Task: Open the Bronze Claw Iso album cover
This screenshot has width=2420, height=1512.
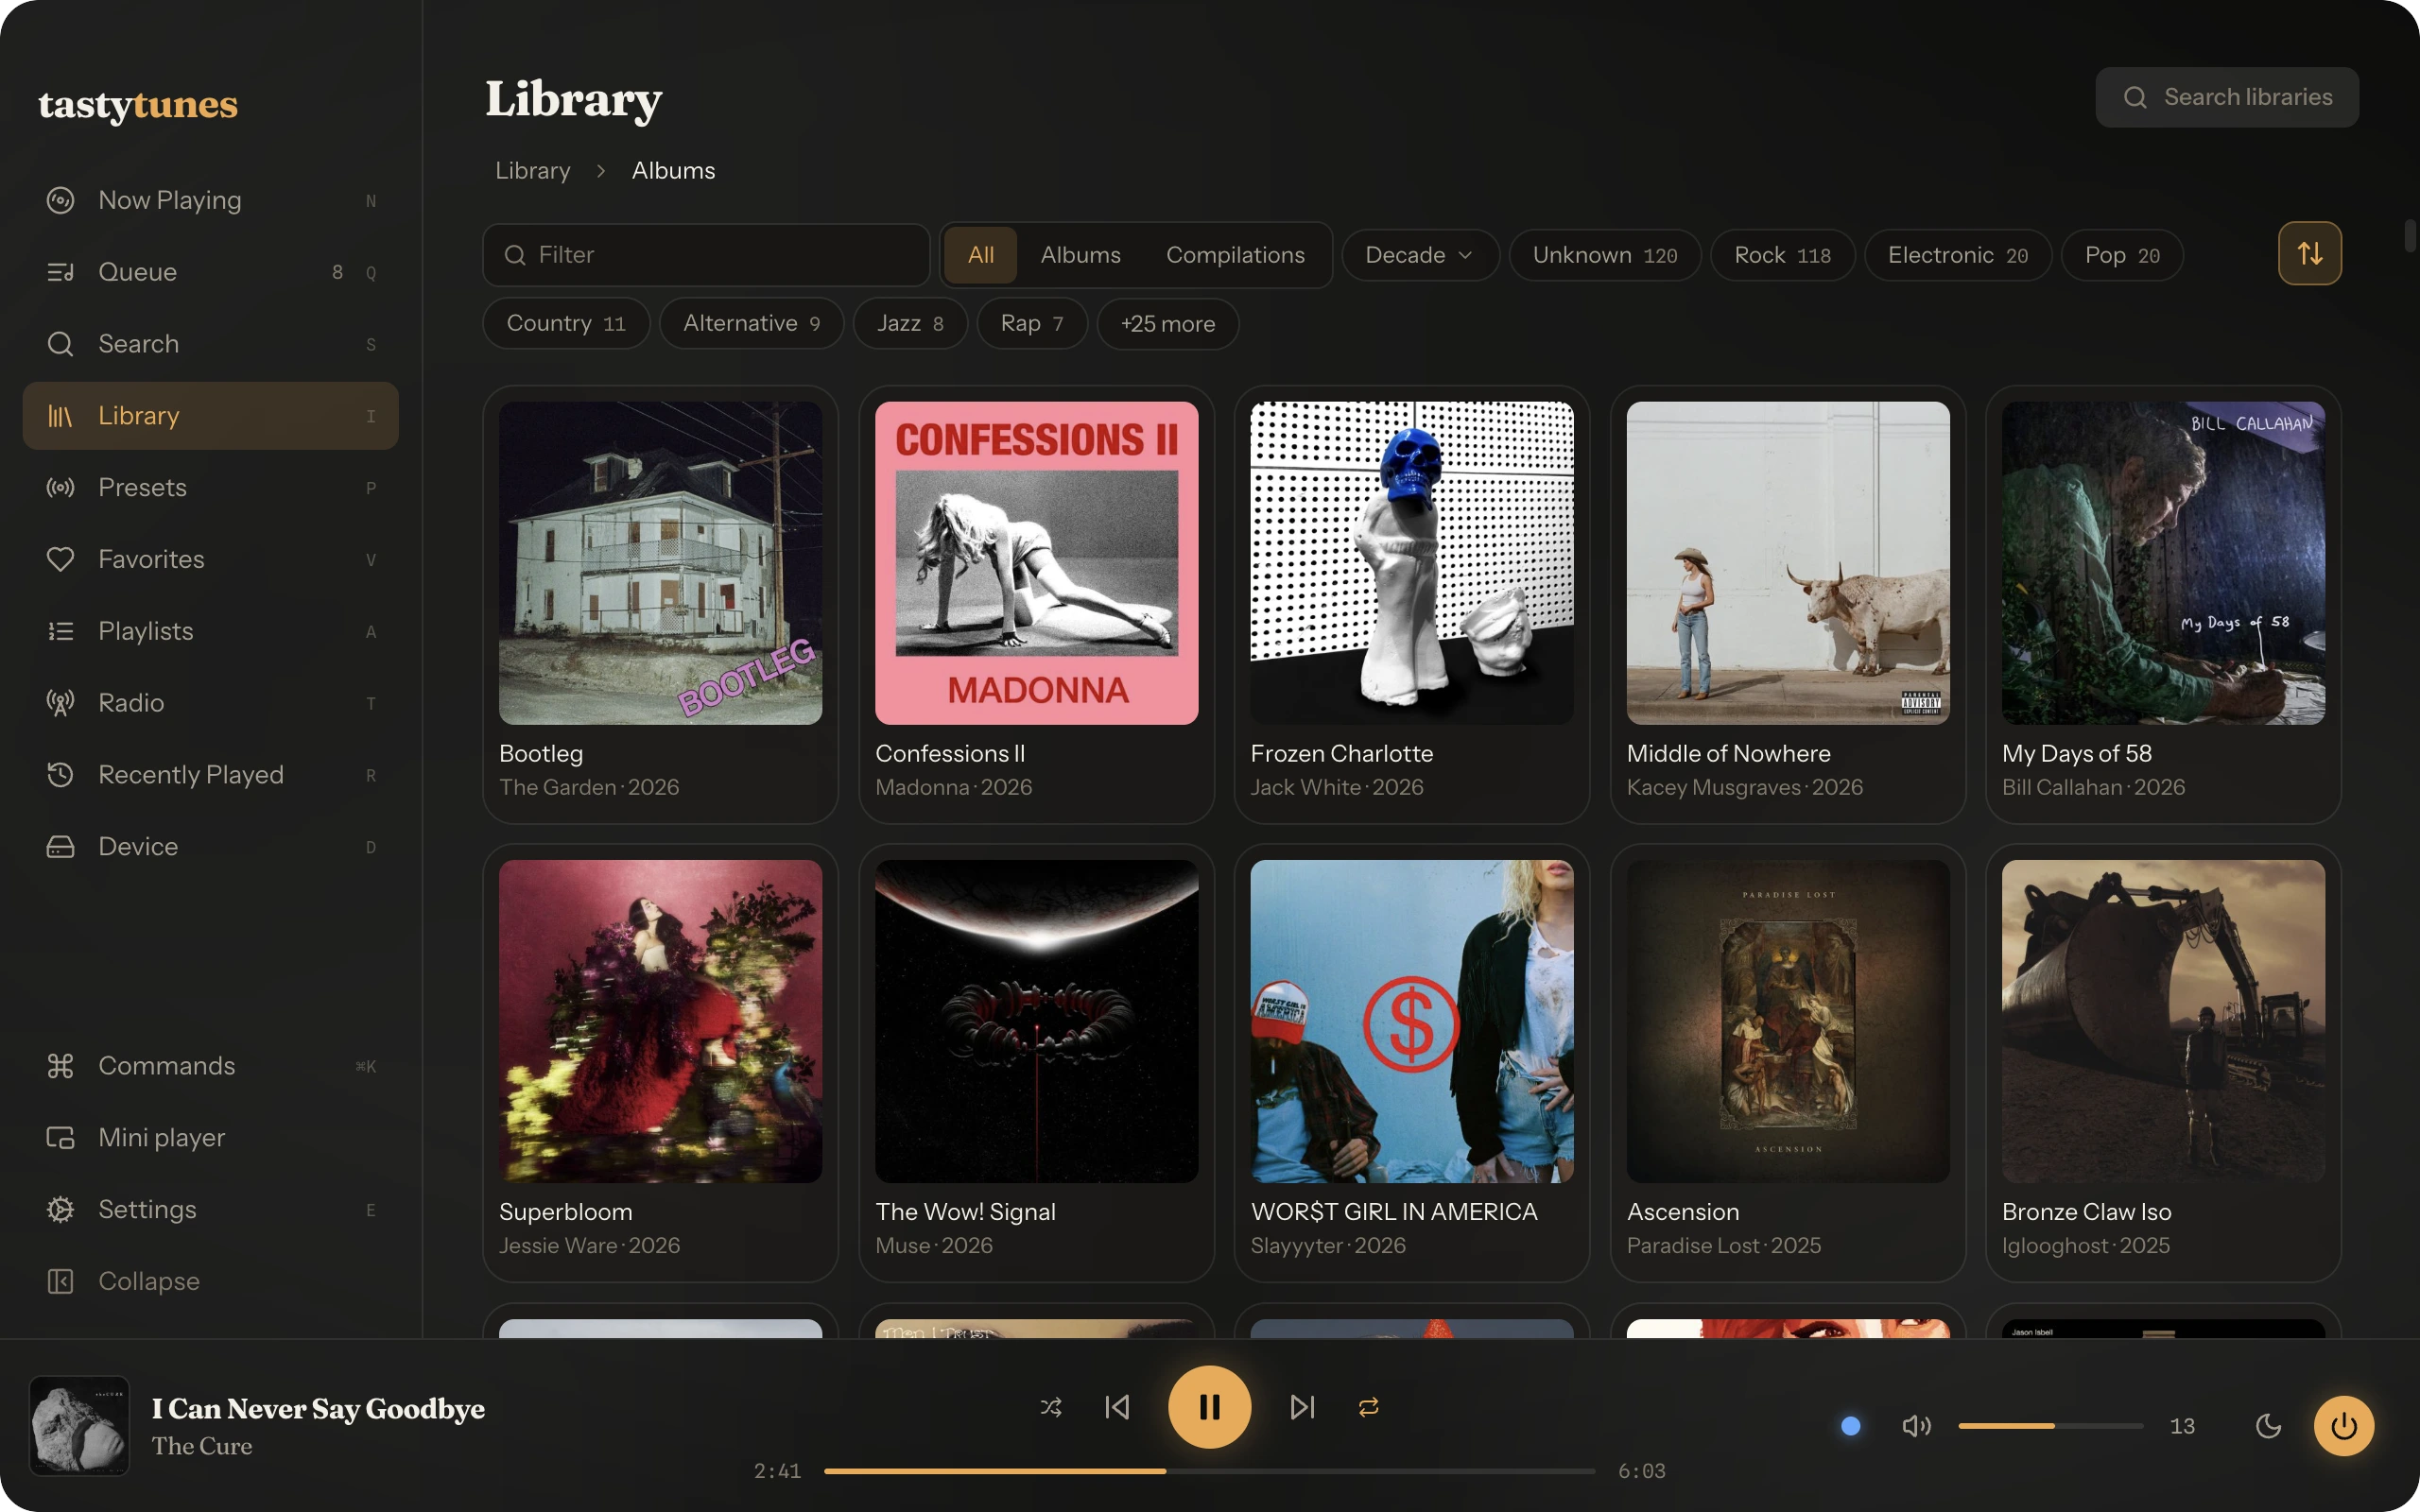Action: tap(2163, 1021)
